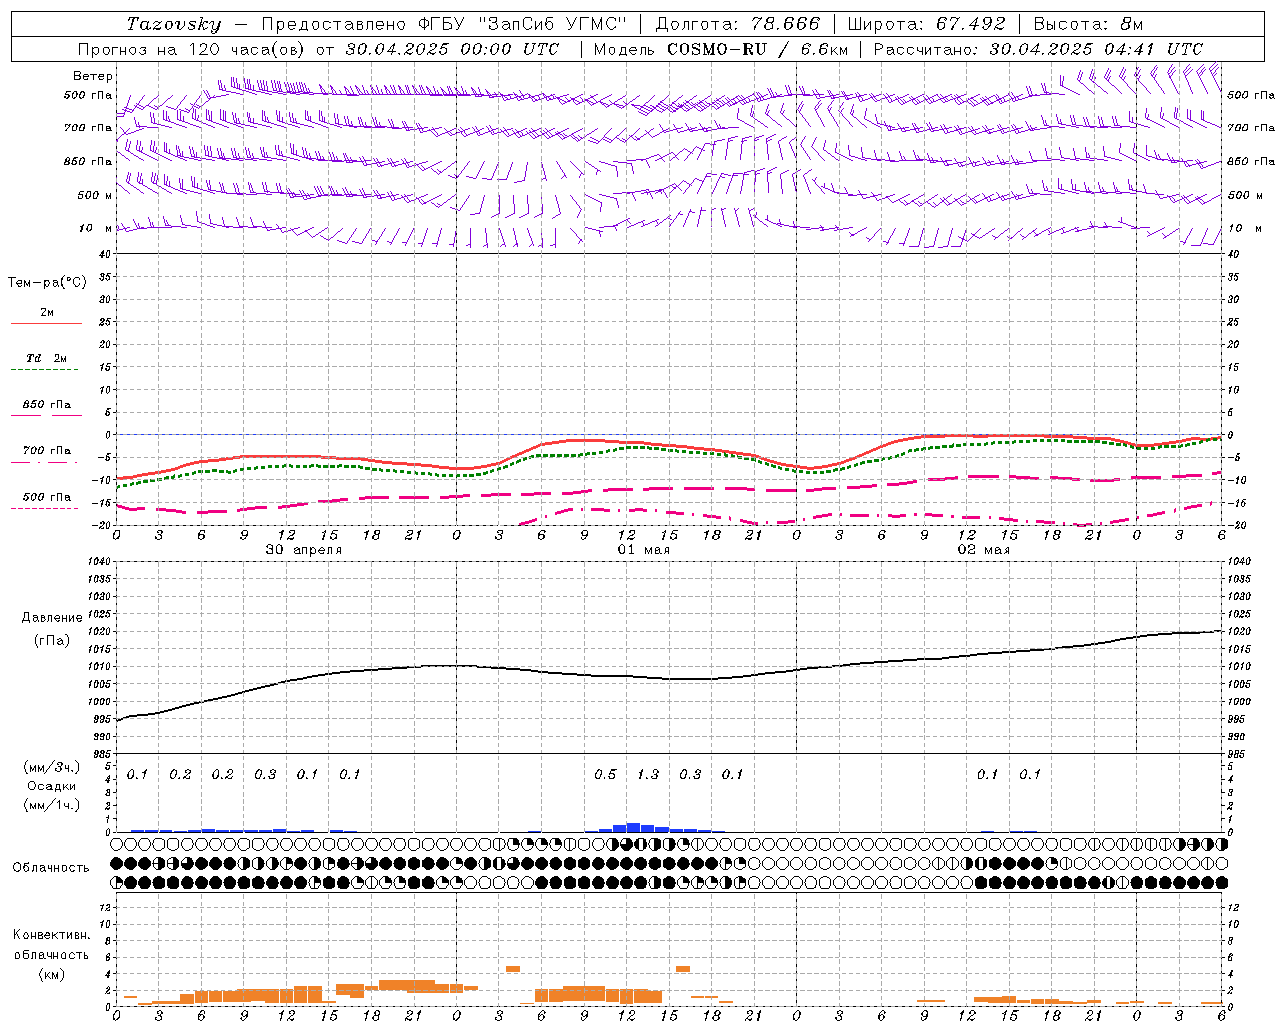
Task: Click the tallest blue precipitation bar
Action: (633, 828)
